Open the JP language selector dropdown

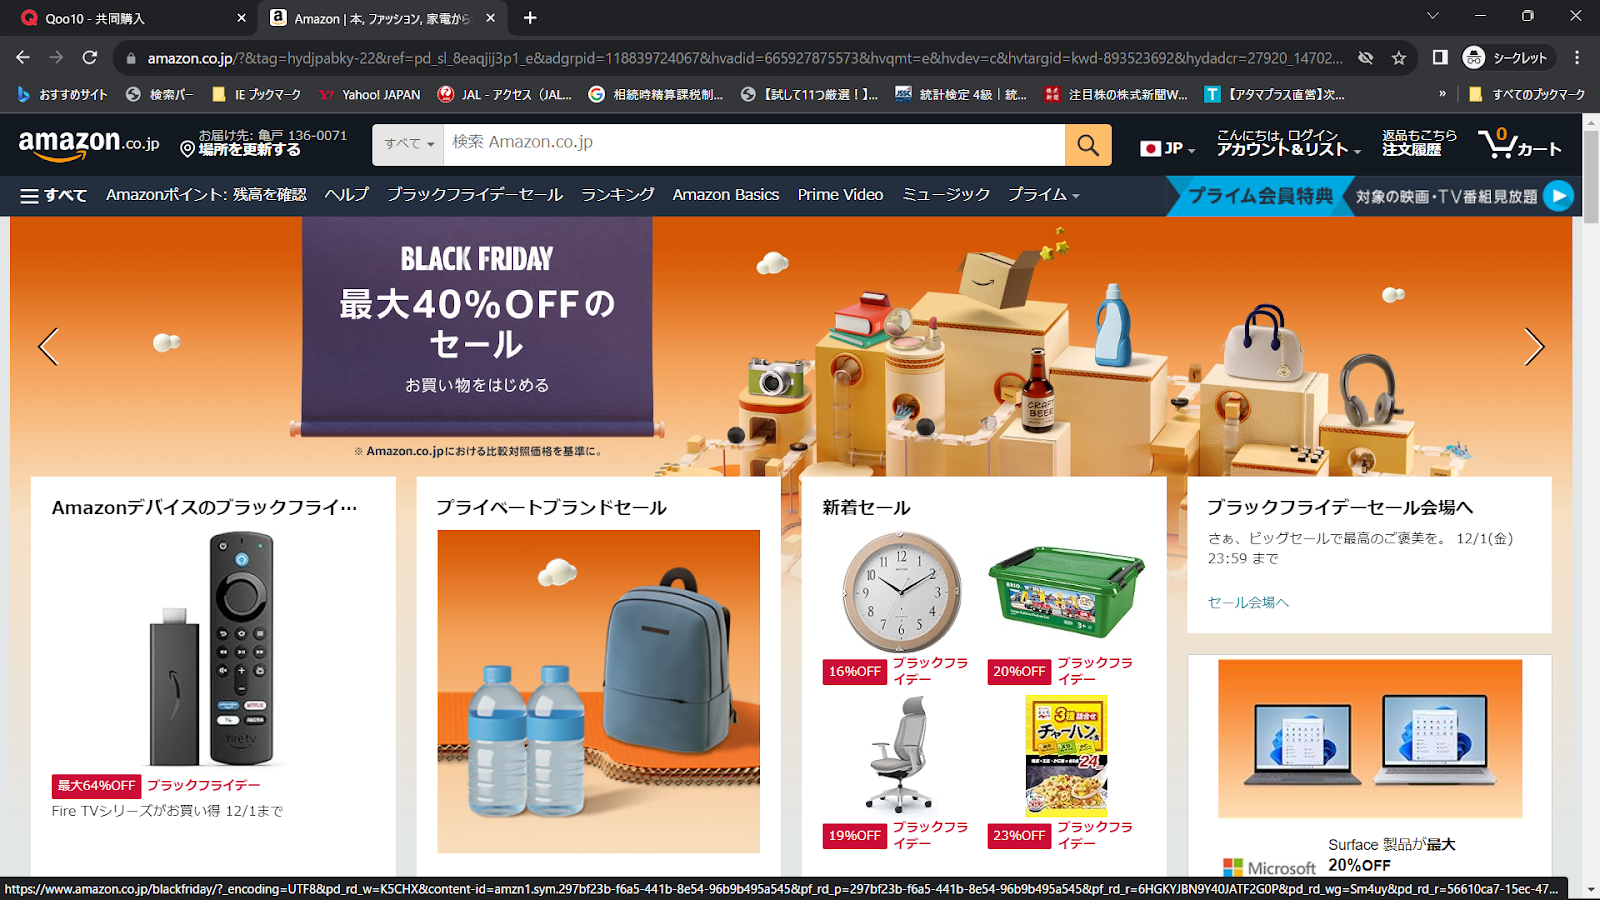point(1168,148)
